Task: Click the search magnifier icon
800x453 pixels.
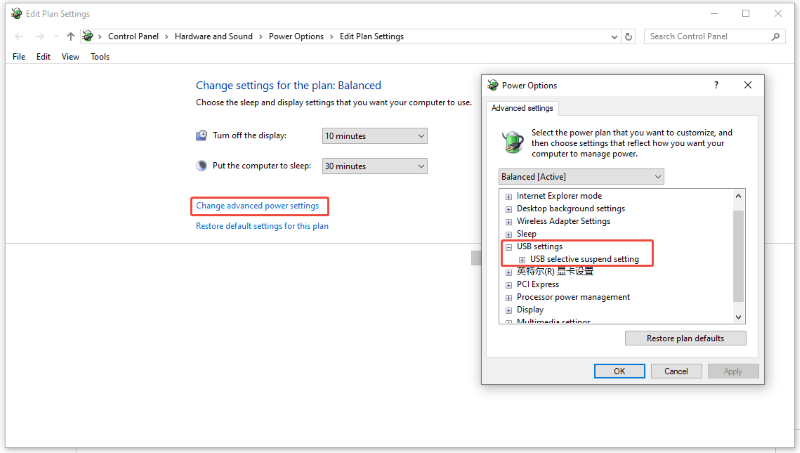Action: [776, 36]
